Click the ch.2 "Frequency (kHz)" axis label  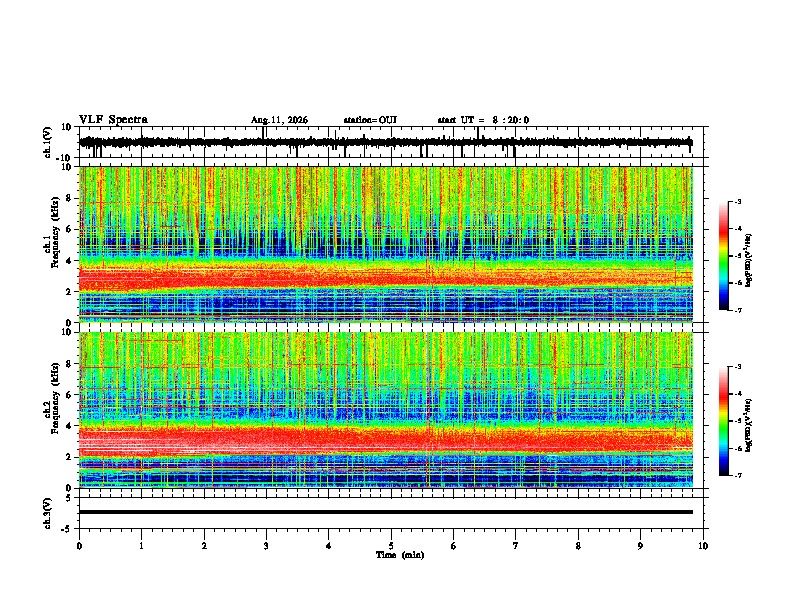click(x=55, y=398)
